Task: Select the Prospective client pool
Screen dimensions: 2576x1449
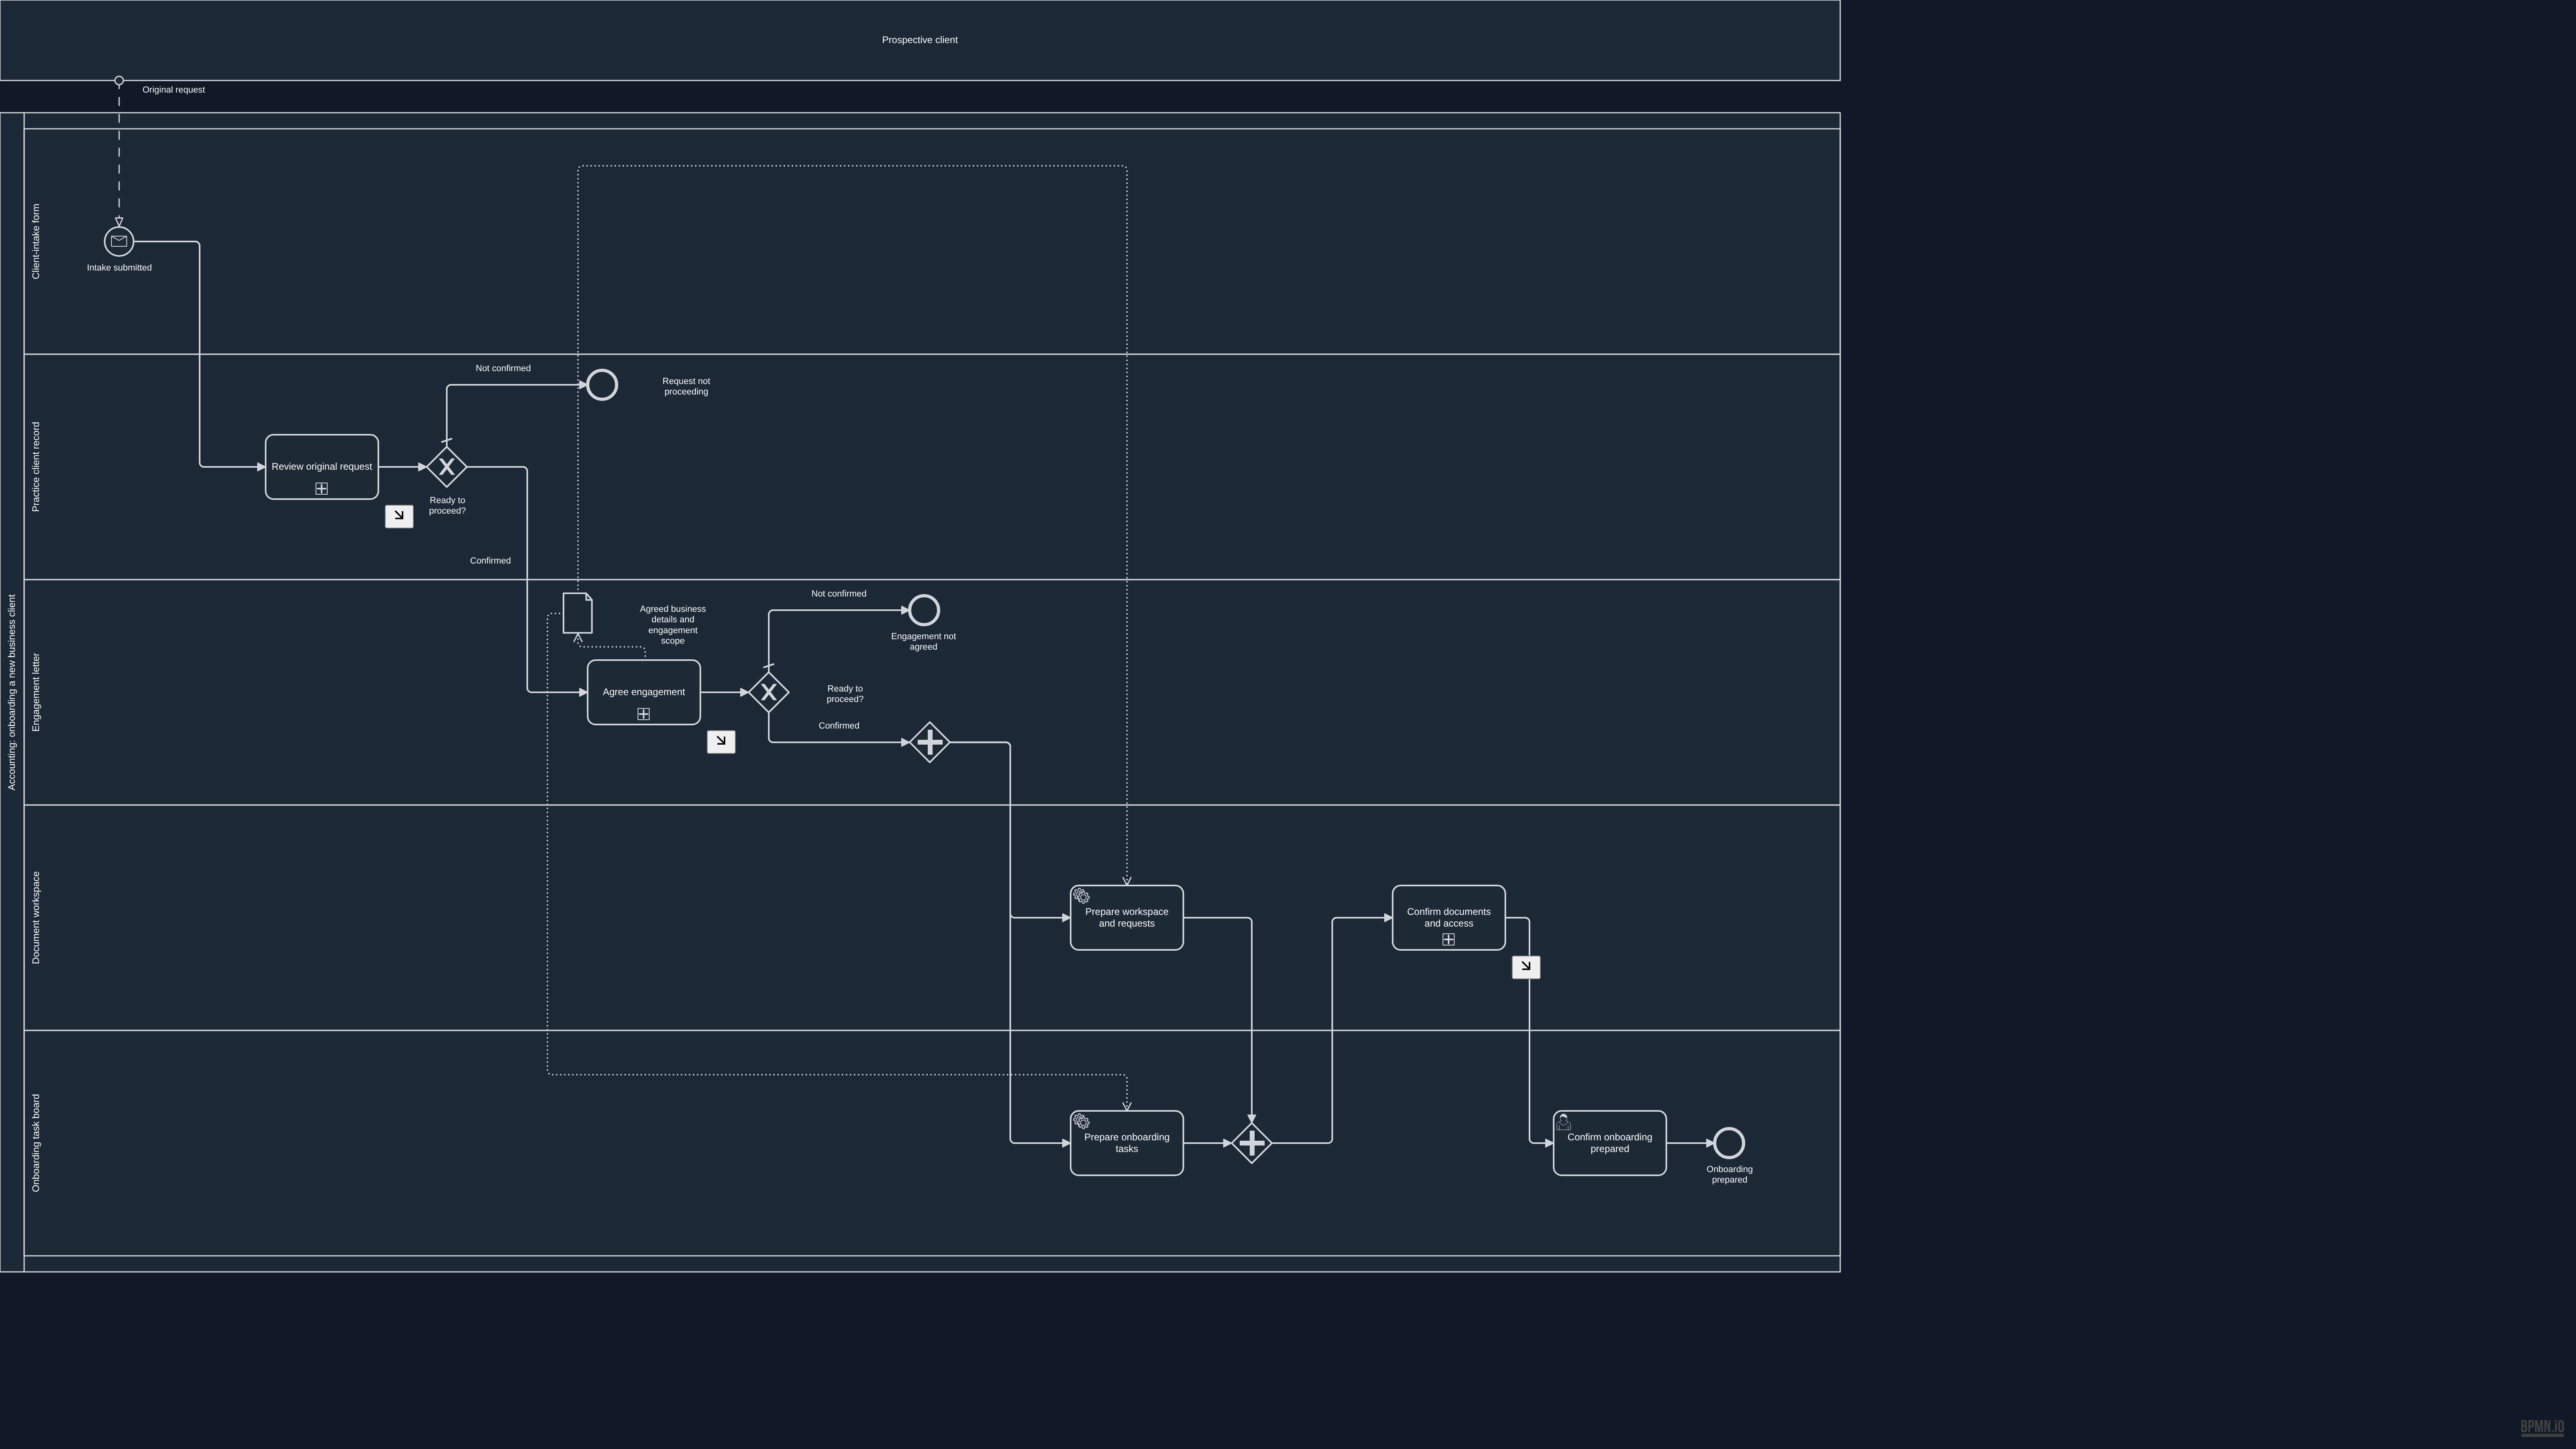Action: point(920,40)
